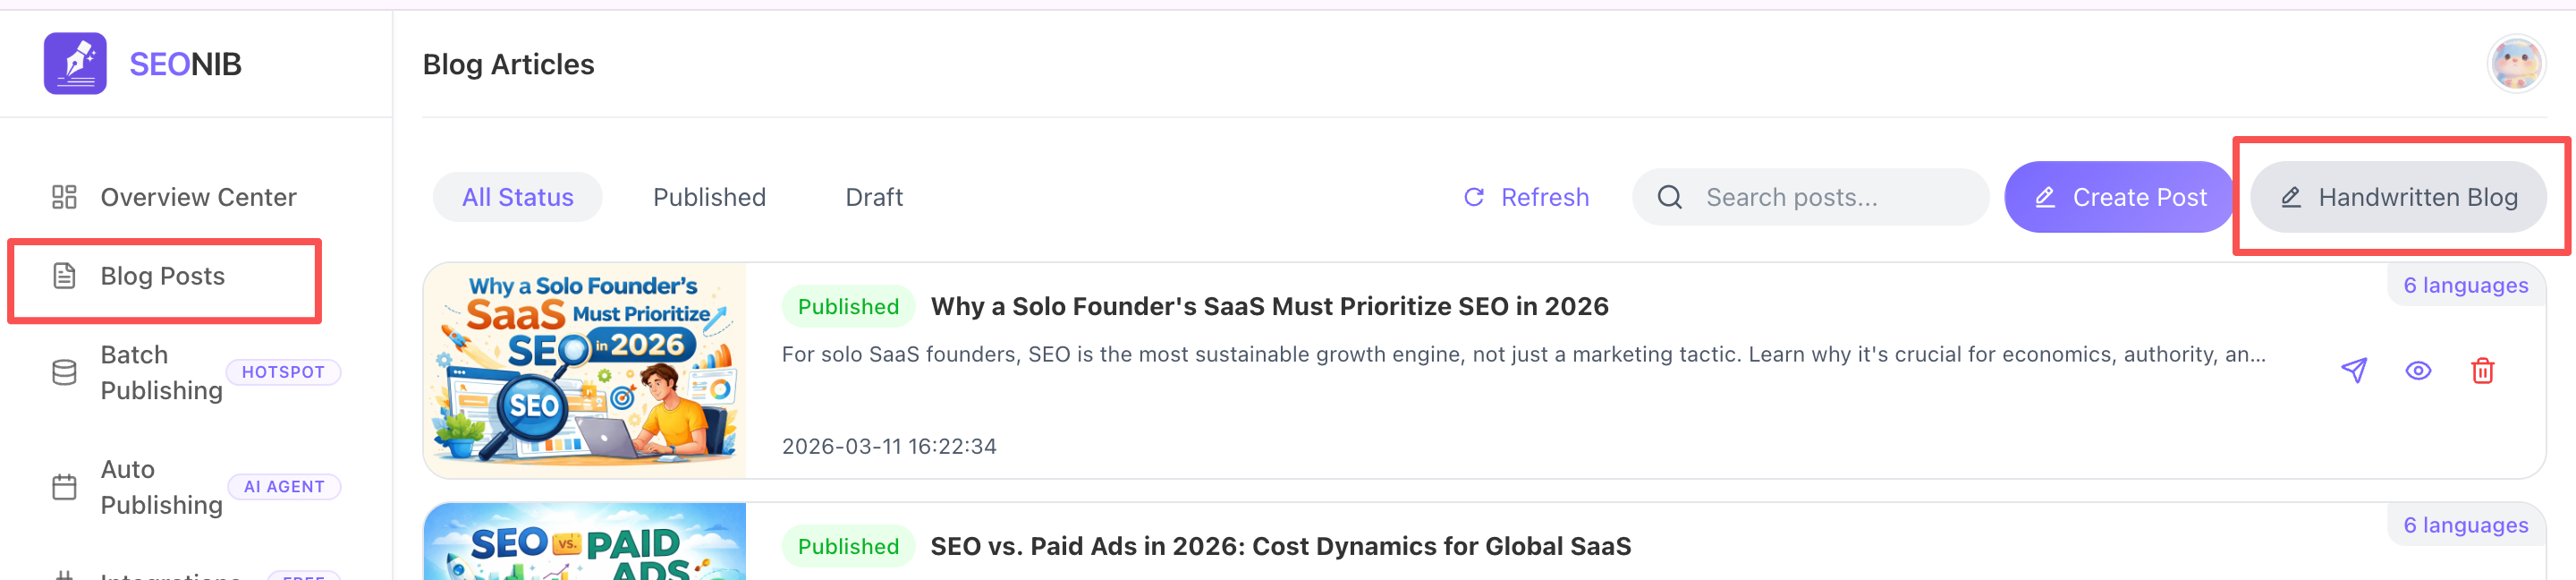Screen dimensions: 2576x580
Task: Switch to the Published filter tab
Action: pyautogui.click(x=709, y=197)
